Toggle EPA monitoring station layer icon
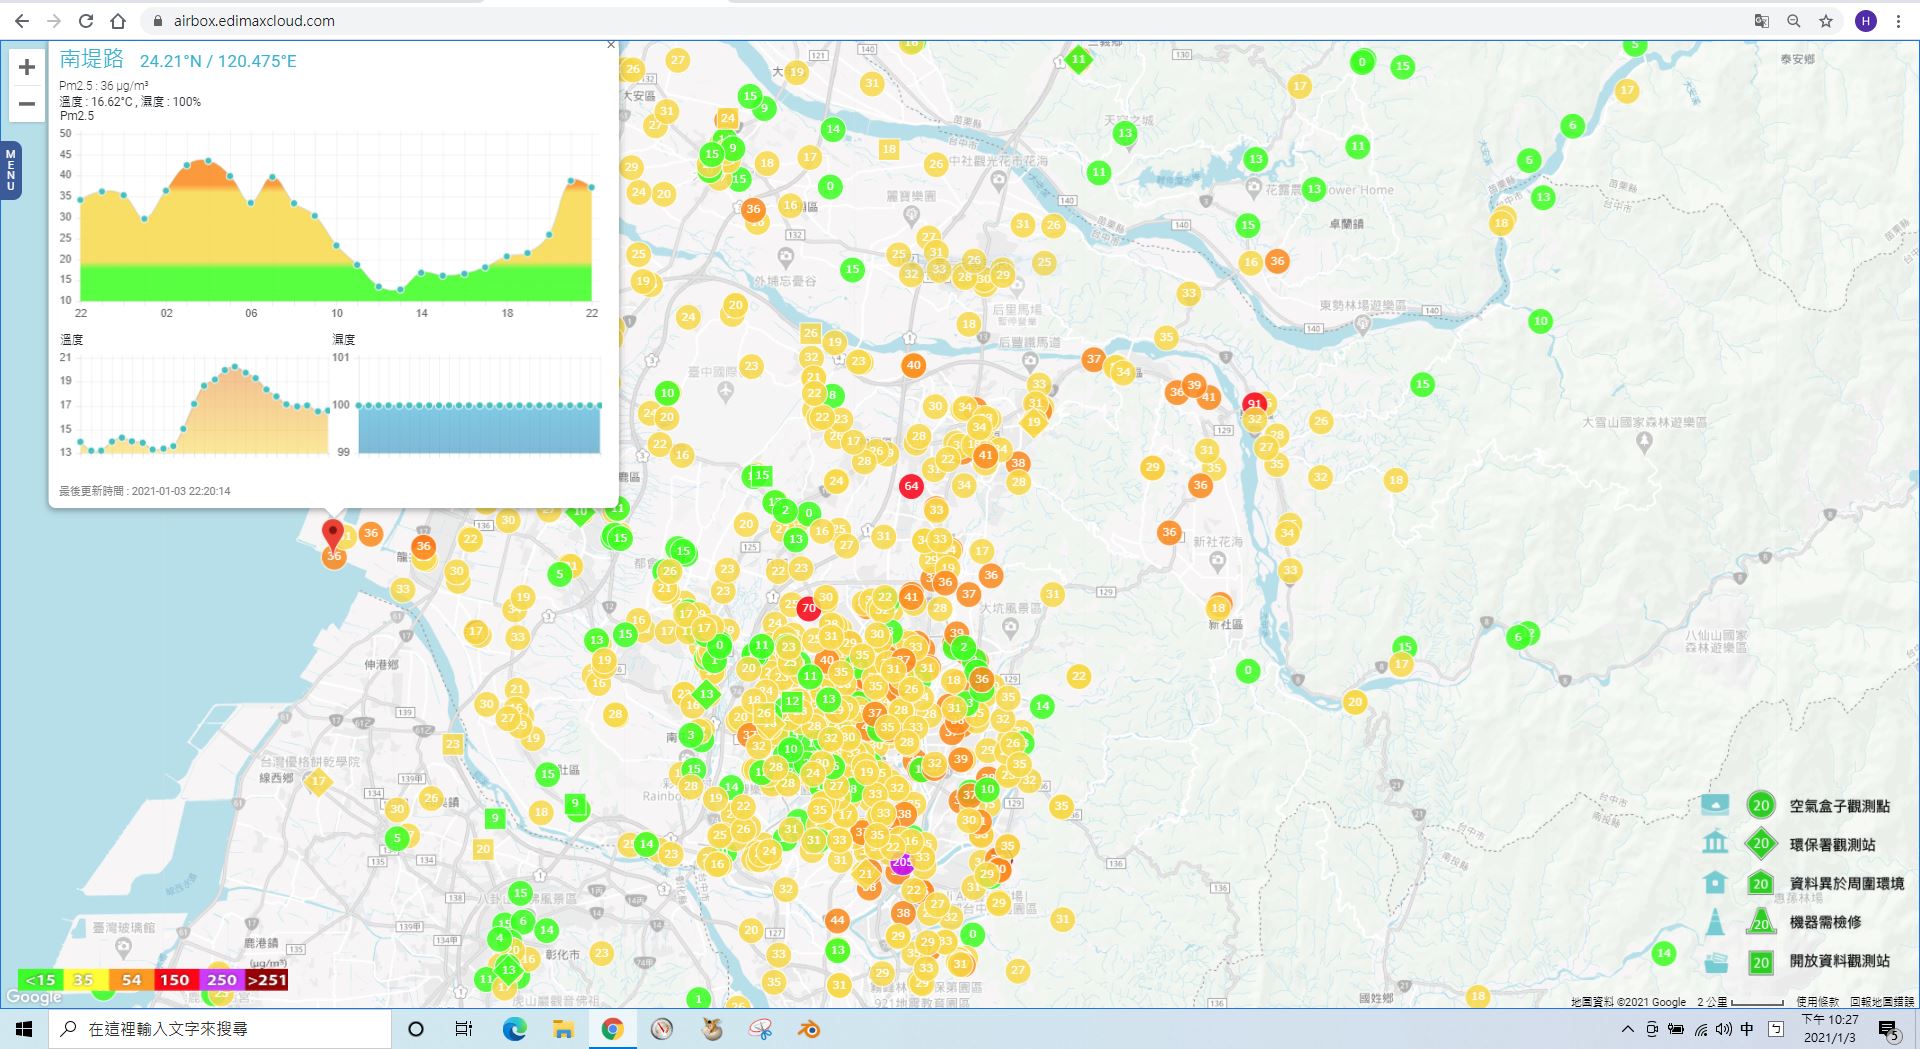This screenshot has width=1920, height=1049. coord(1715,843)
